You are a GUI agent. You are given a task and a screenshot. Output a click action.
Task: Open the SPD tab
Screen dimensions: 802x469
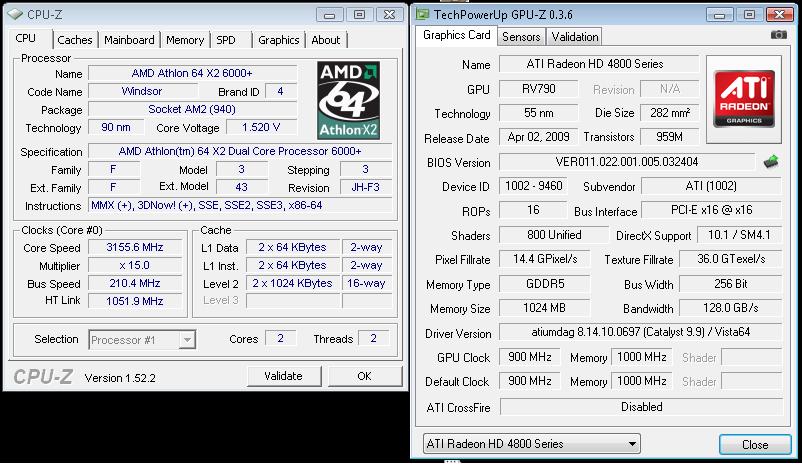[x=226, y=40]
